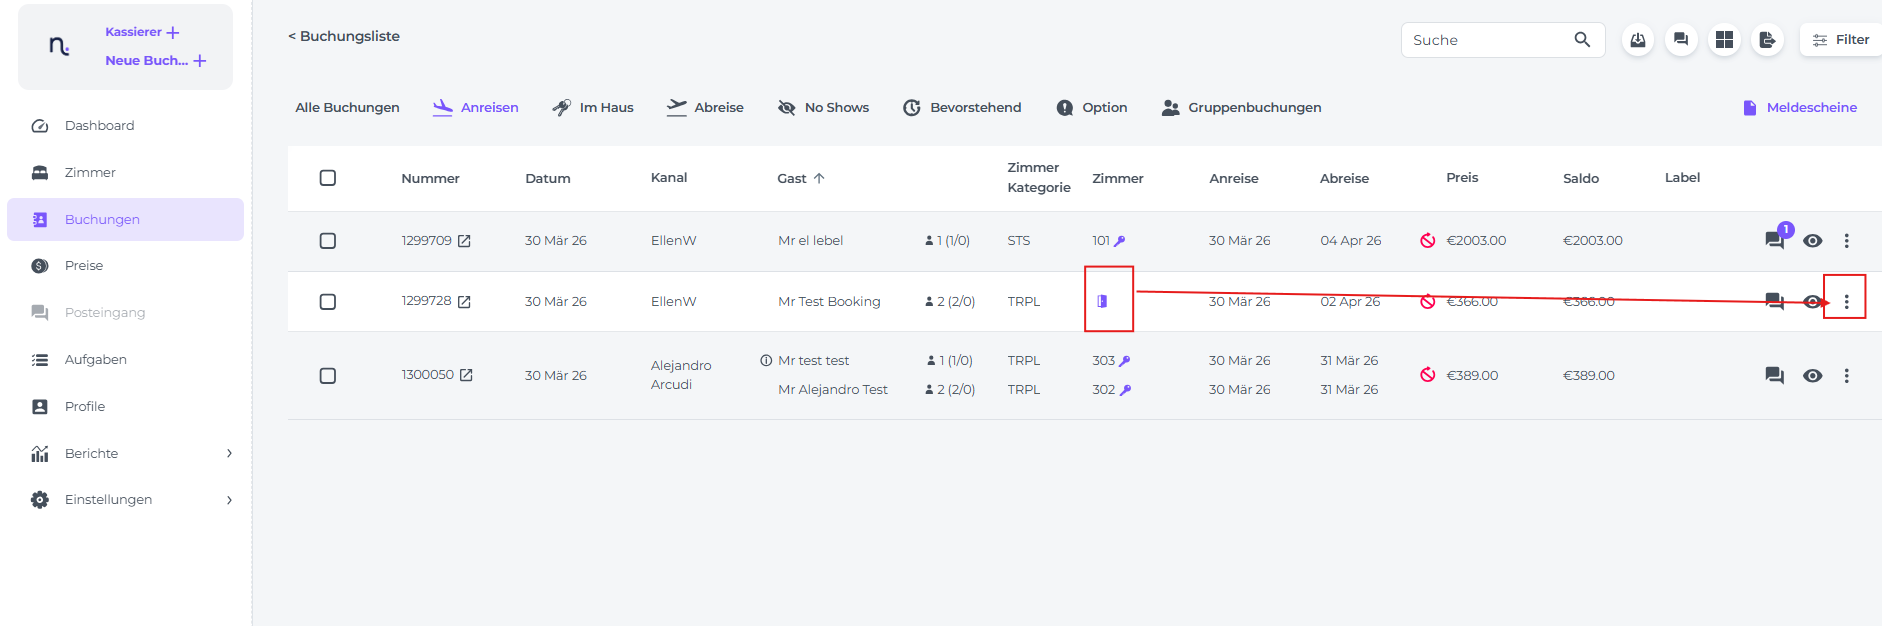The width and height of the screenshot is (1882, 626).
Task: Open the messages icon in top toolbar
Action: coord(1681,40)
